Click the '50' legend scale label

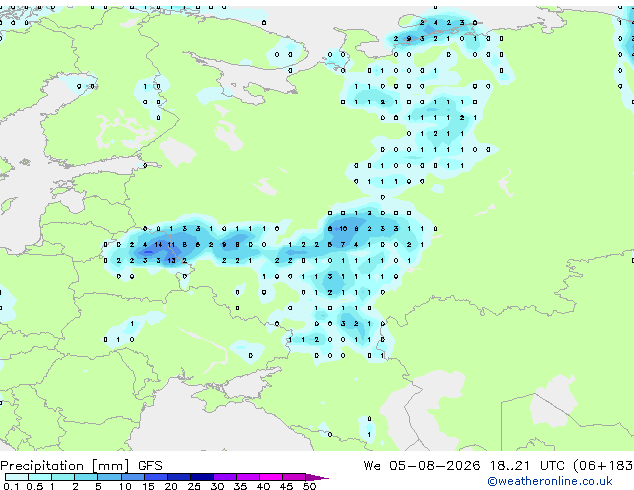[x=309, y=486]
